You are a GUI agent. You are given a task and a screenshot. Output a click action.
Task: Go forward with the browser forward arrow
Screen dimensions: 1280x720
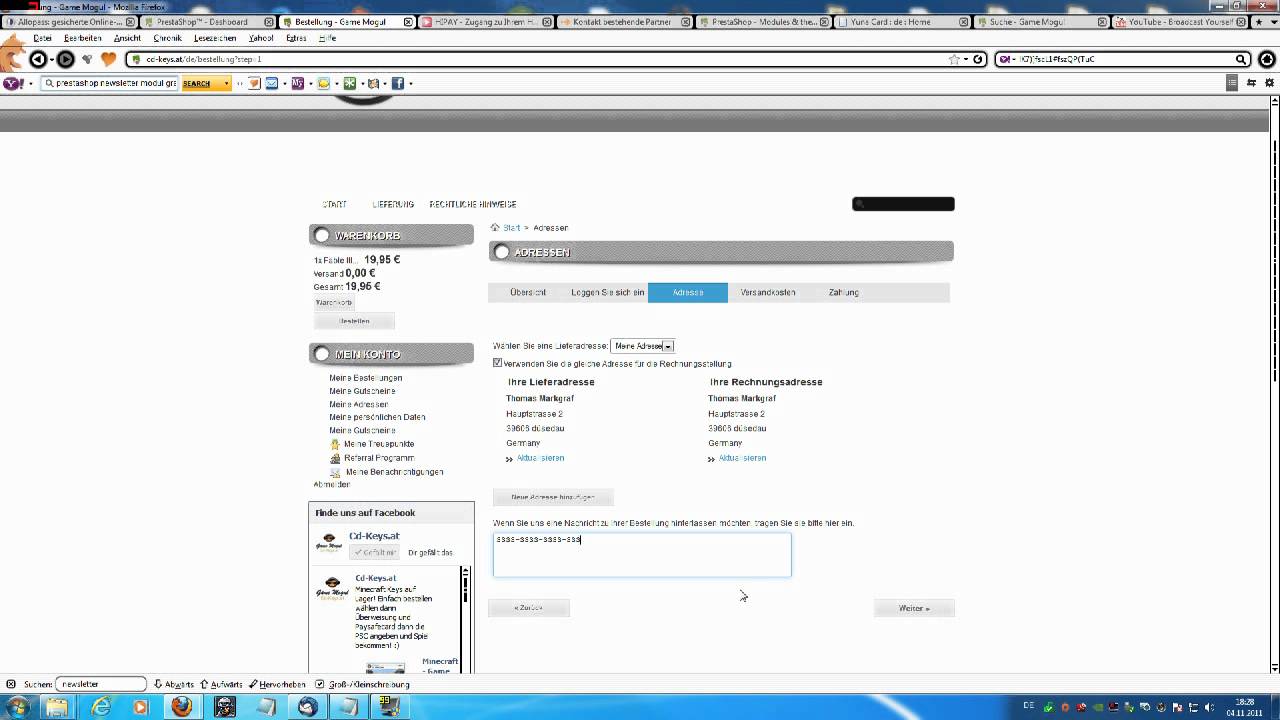coord(65,59)
